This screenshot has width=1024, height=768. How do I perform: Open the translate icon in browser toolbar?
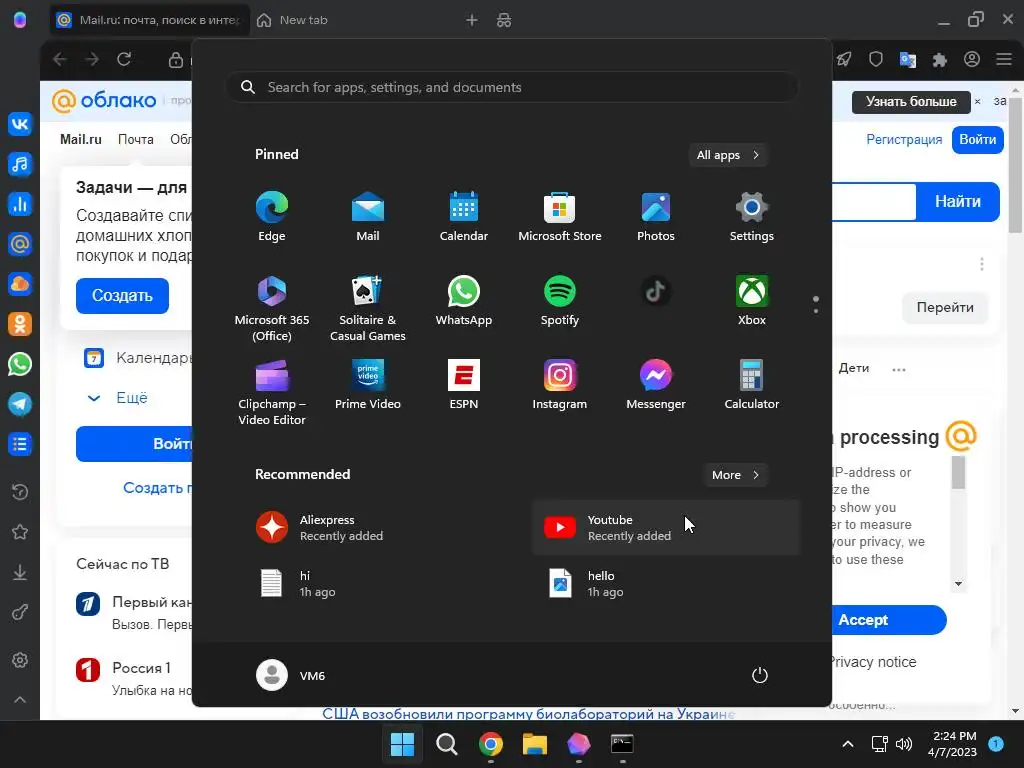point(908,60)
